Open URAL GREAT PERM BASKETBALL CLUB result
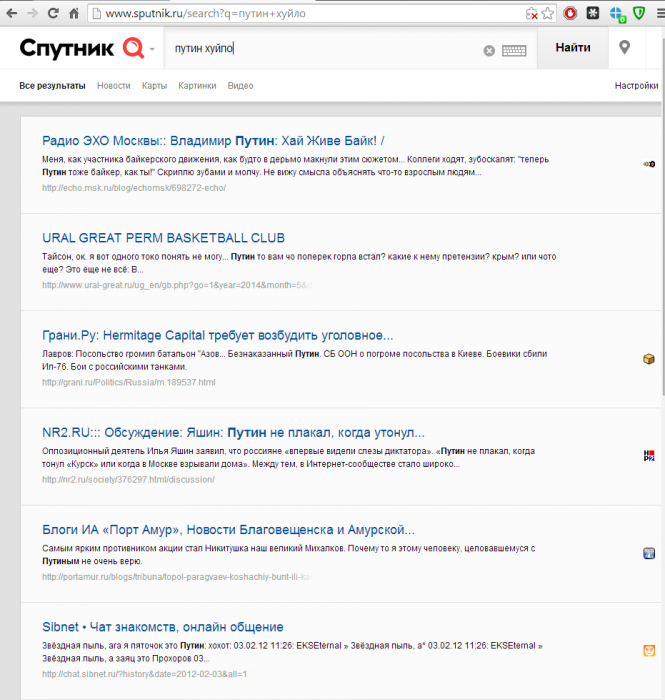The height and width of the screenshot is (700, 665). coord(163,238)
